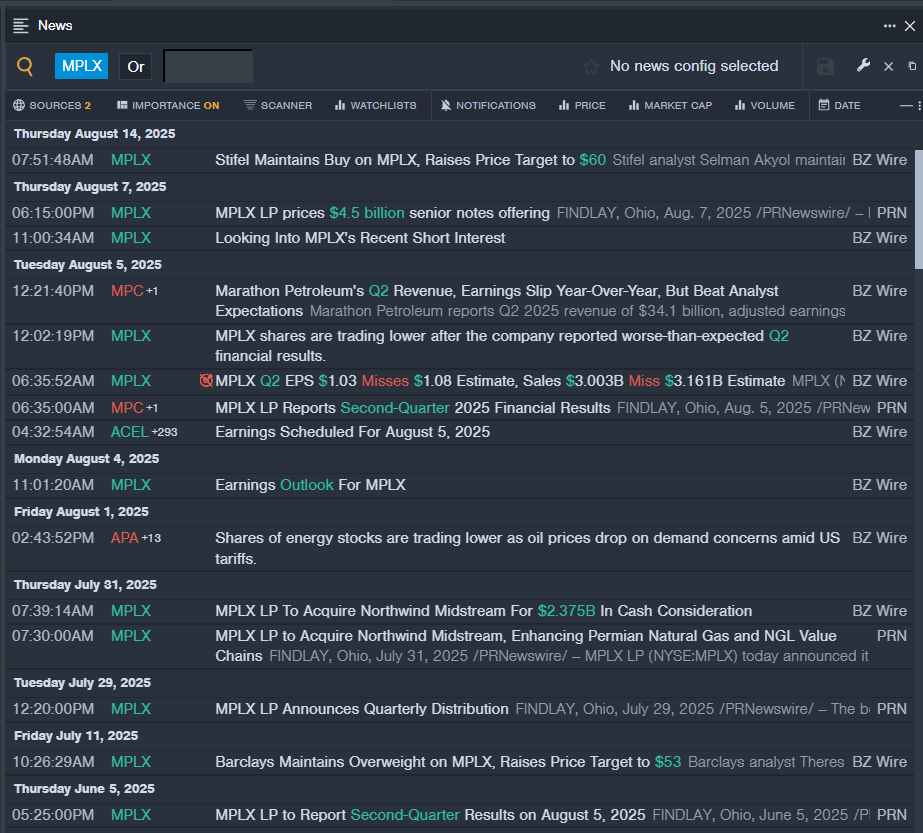Open the Scanner filter
923x833 pixels.
[x=278, y=105]
